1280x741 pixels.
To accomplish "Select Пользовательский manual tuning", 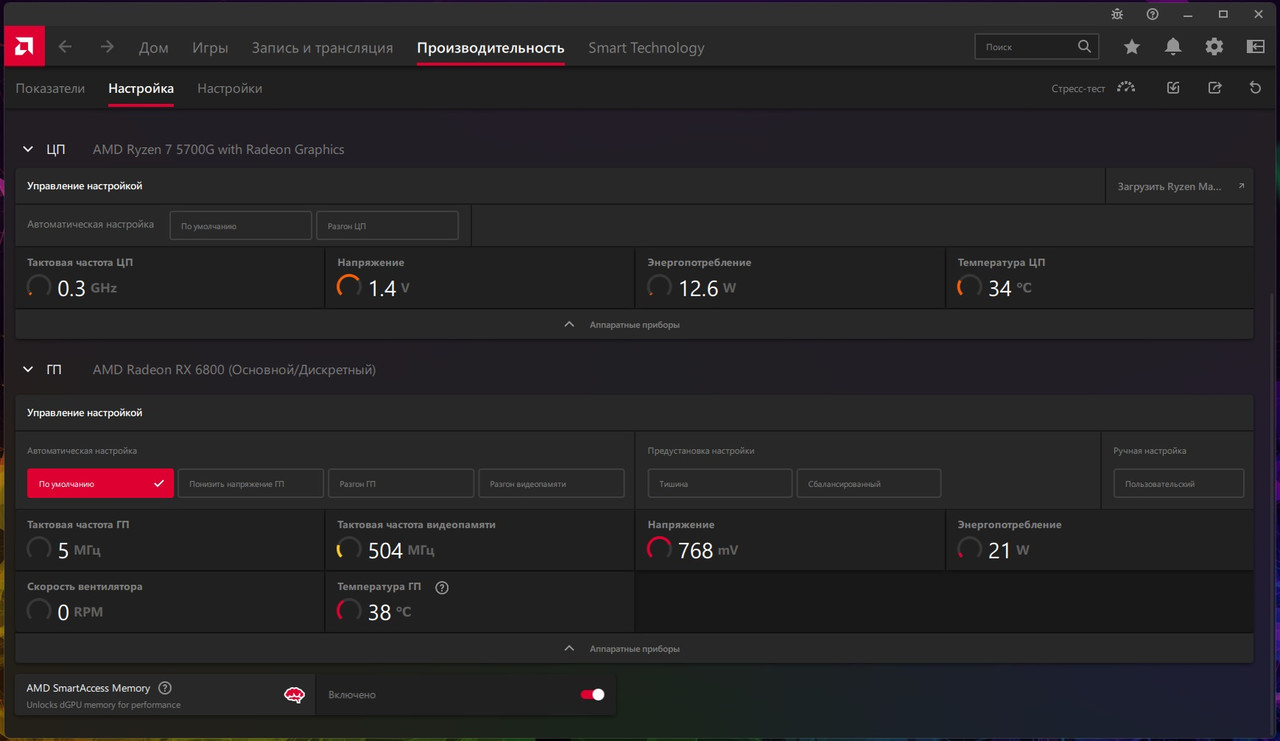I will 1179,483.
